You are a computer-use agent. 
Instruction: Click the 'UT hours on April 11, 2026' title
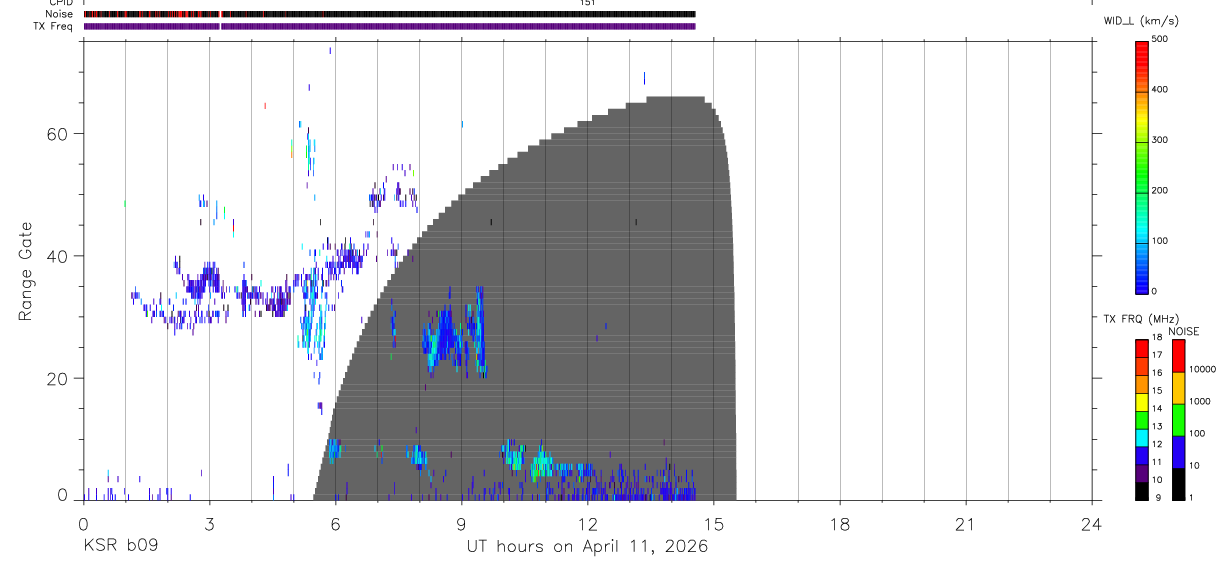point(587,547)
